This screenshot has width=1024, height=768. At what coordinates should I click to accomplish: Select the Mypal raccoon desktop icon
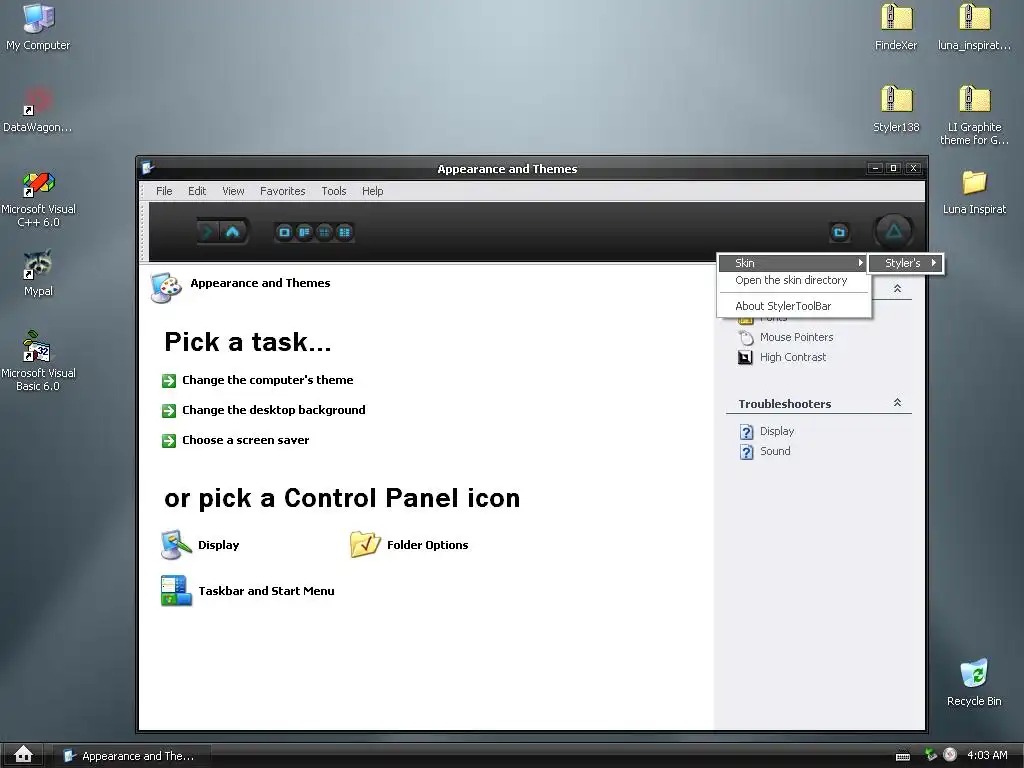(37, 265)
